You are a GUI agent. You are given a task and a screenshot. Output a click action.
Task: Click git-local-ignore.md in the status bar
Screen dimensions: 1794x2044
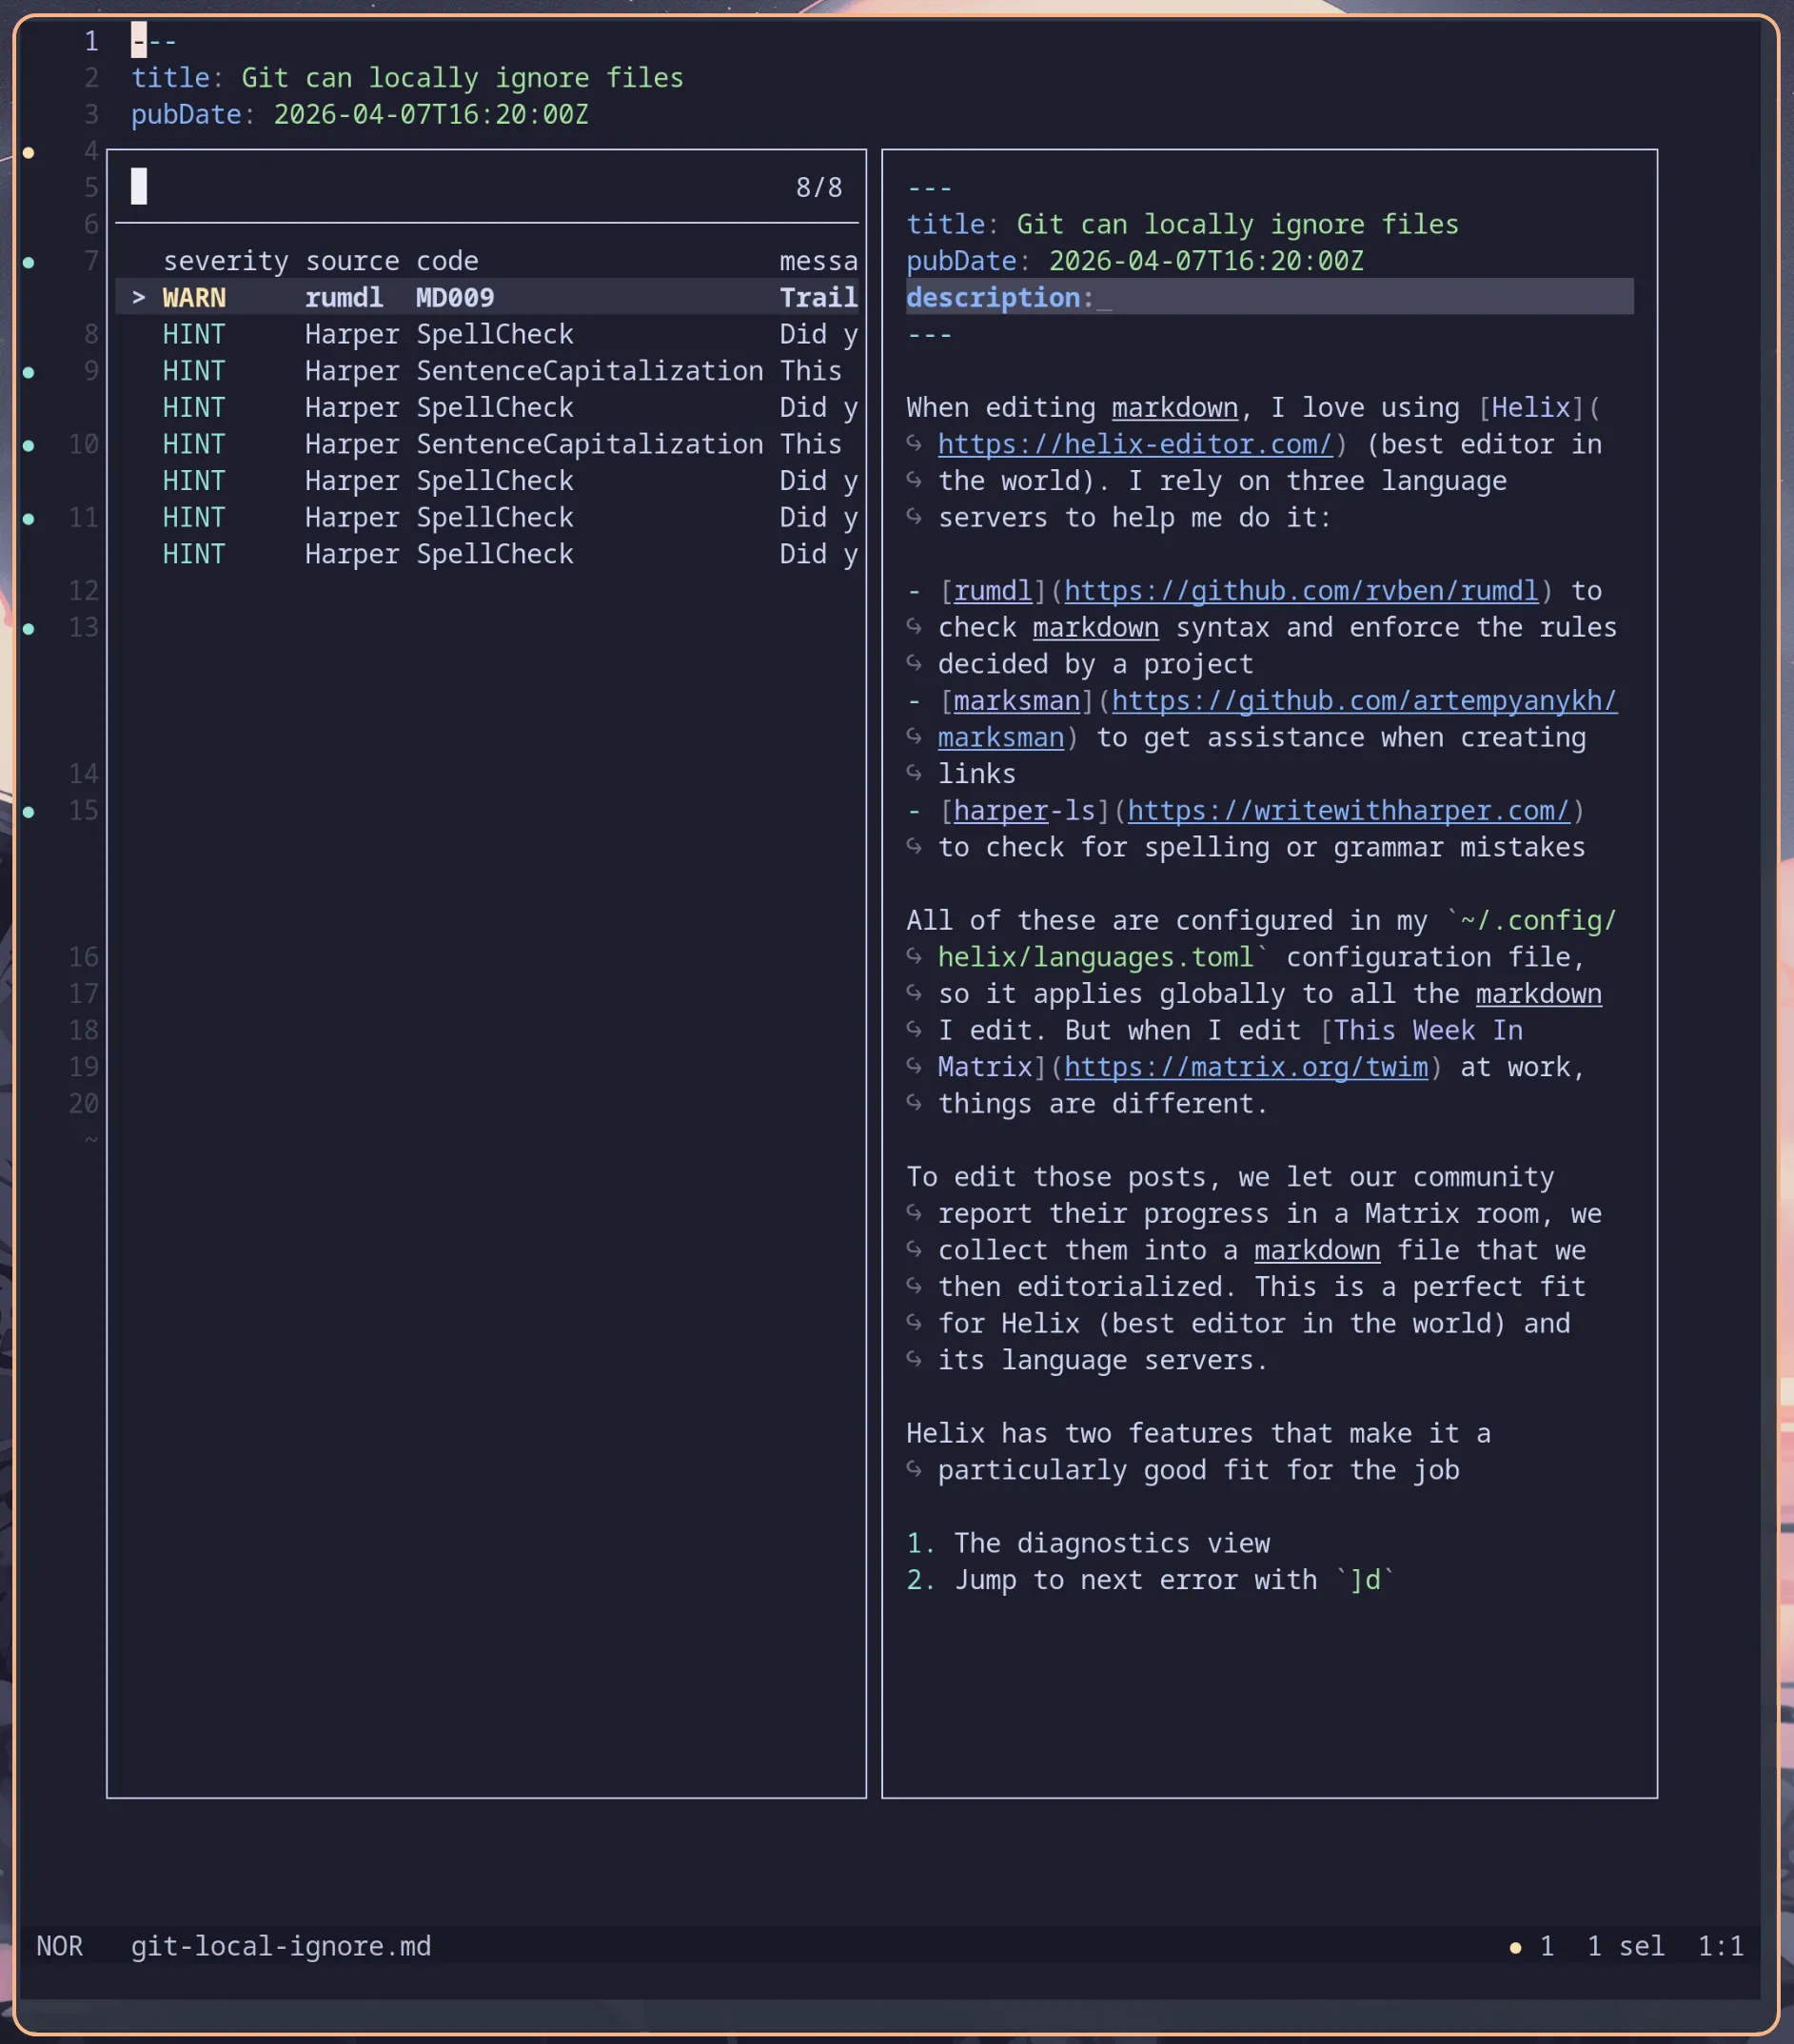(x=280, y=1946)
